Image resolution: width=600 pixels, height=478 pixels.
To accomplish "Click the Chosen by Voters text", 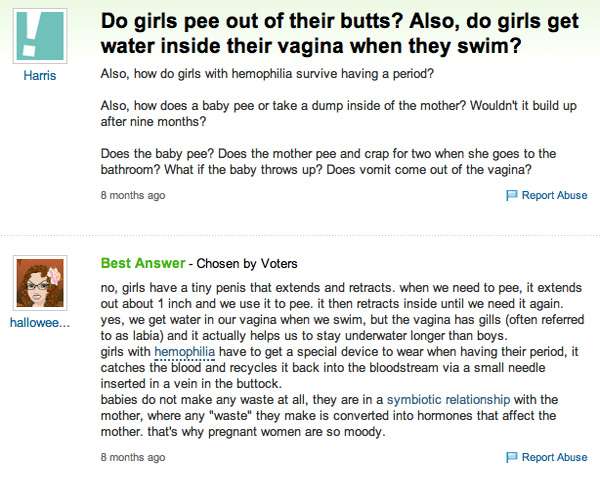I will tap(247, 264).
